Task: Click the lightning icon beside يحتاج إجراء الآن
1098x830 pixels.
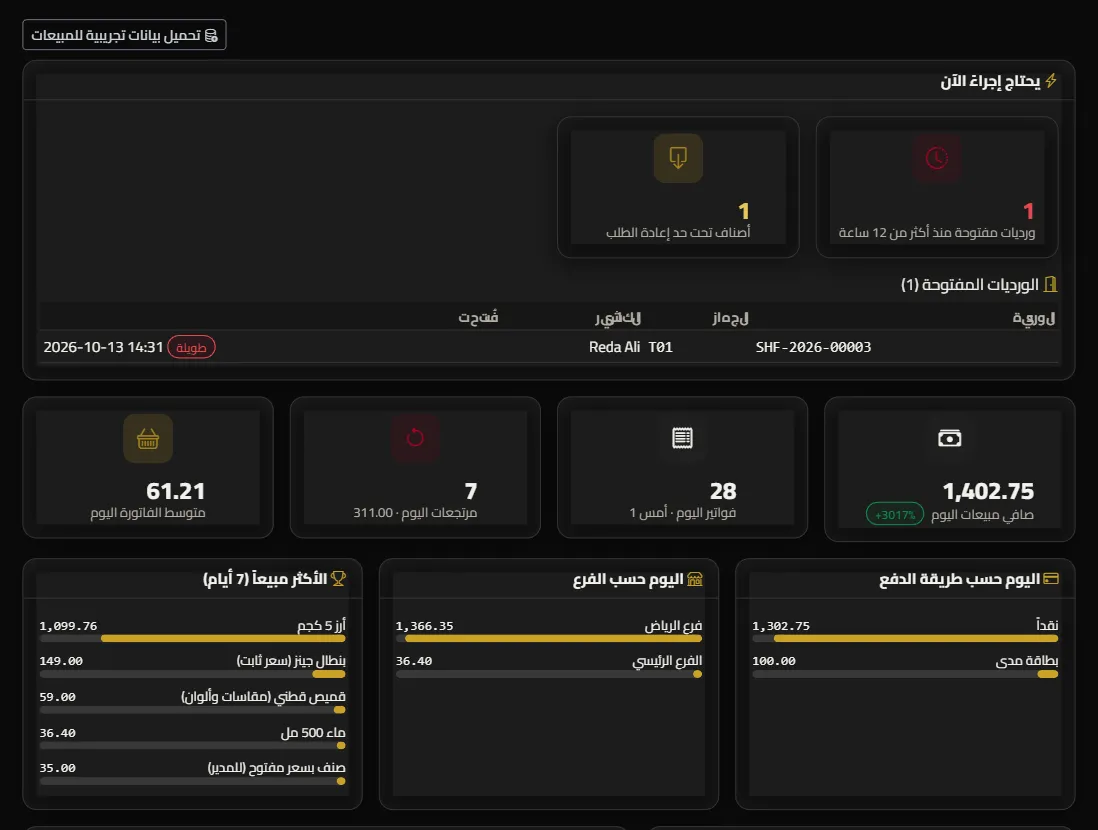Action: point(1050,81)
